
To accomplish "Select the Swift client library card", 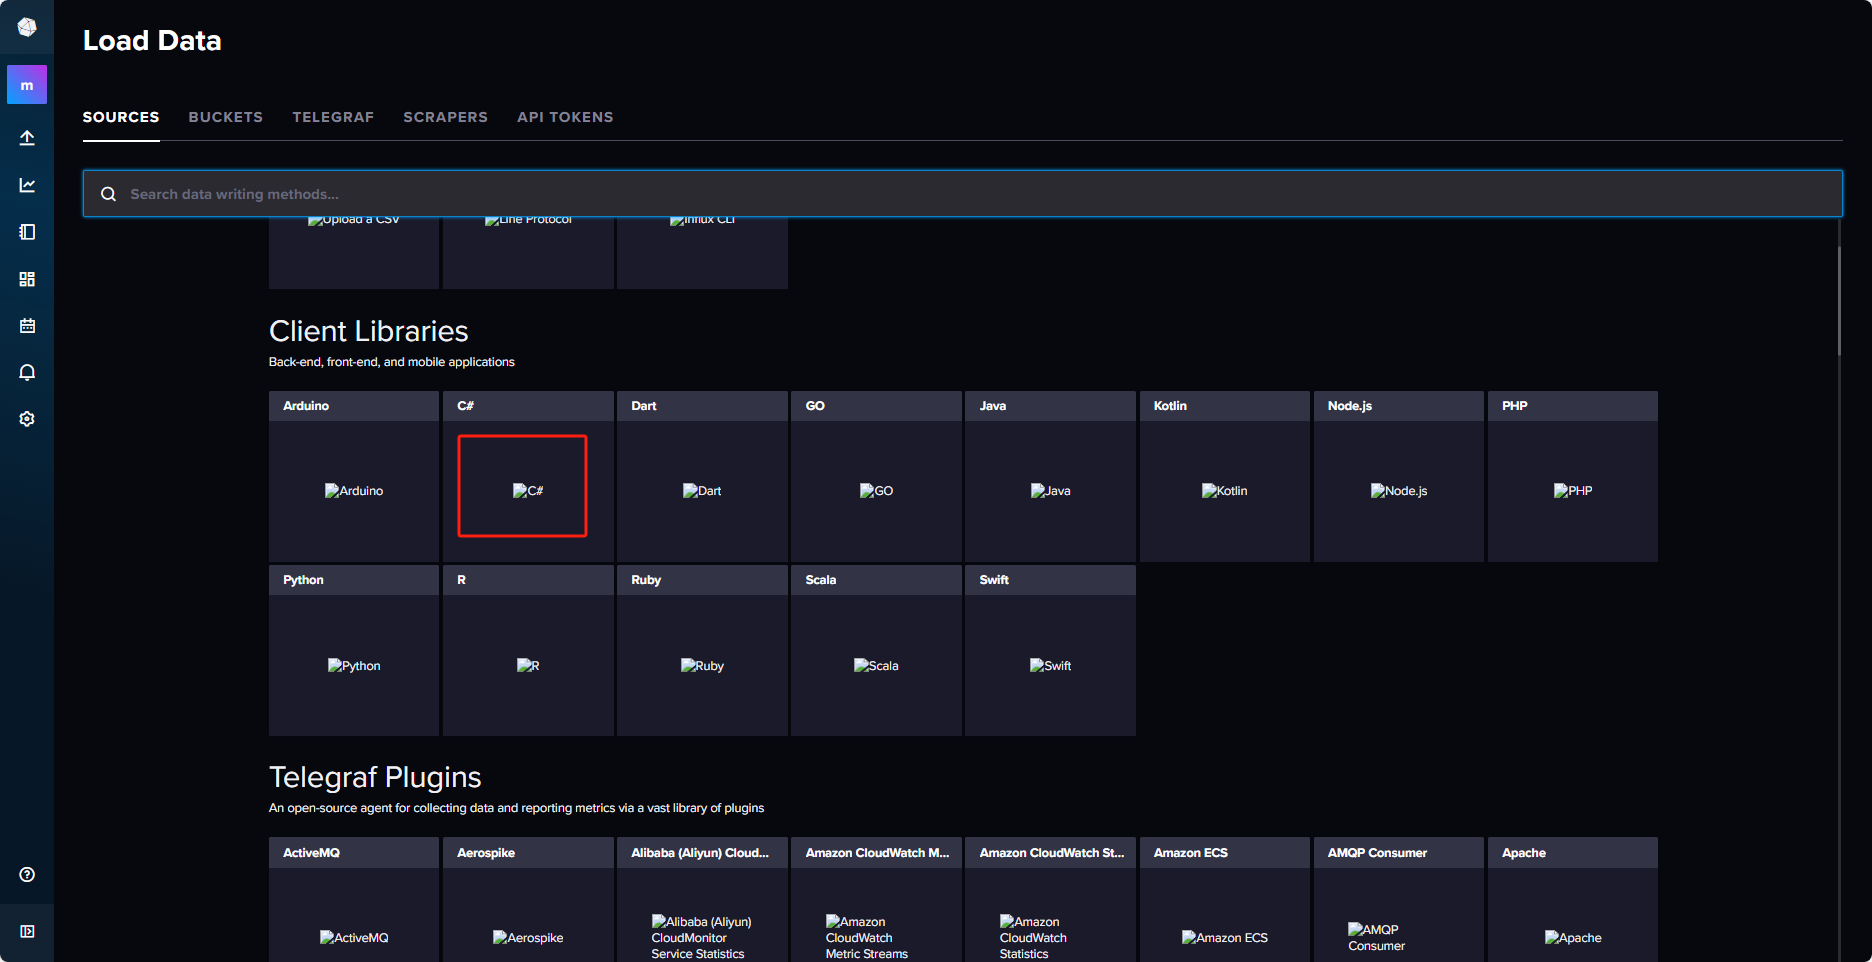I will pos(1050,650).
